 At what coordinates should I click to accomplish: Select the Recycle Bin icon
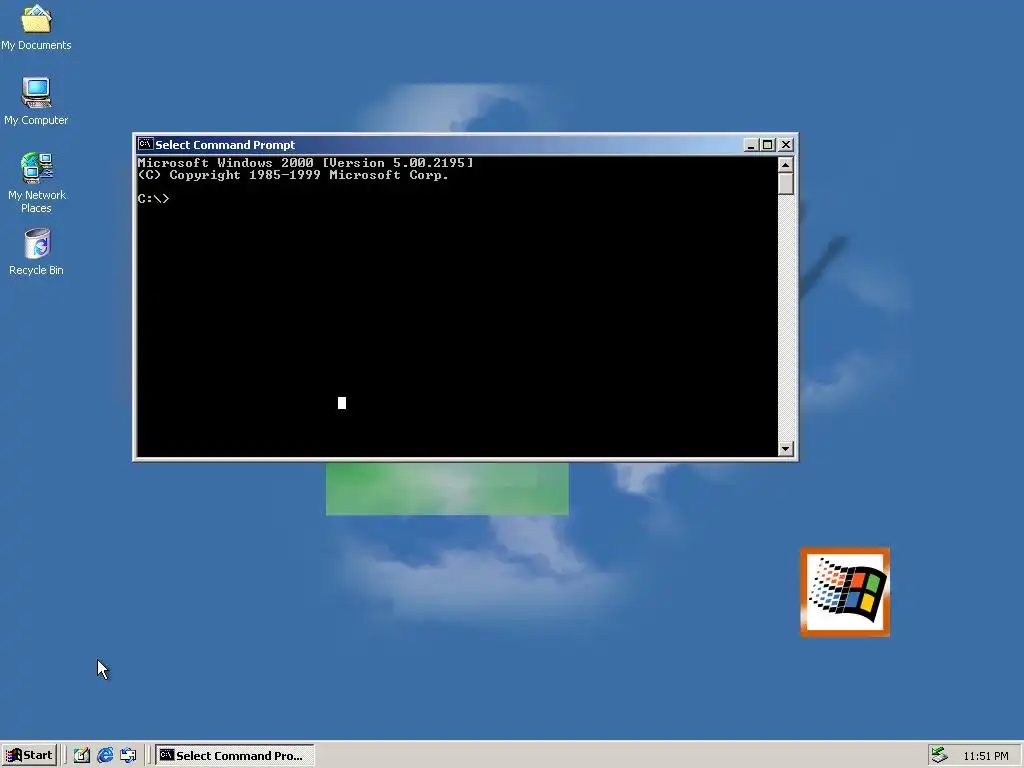[x=36, y=252]
